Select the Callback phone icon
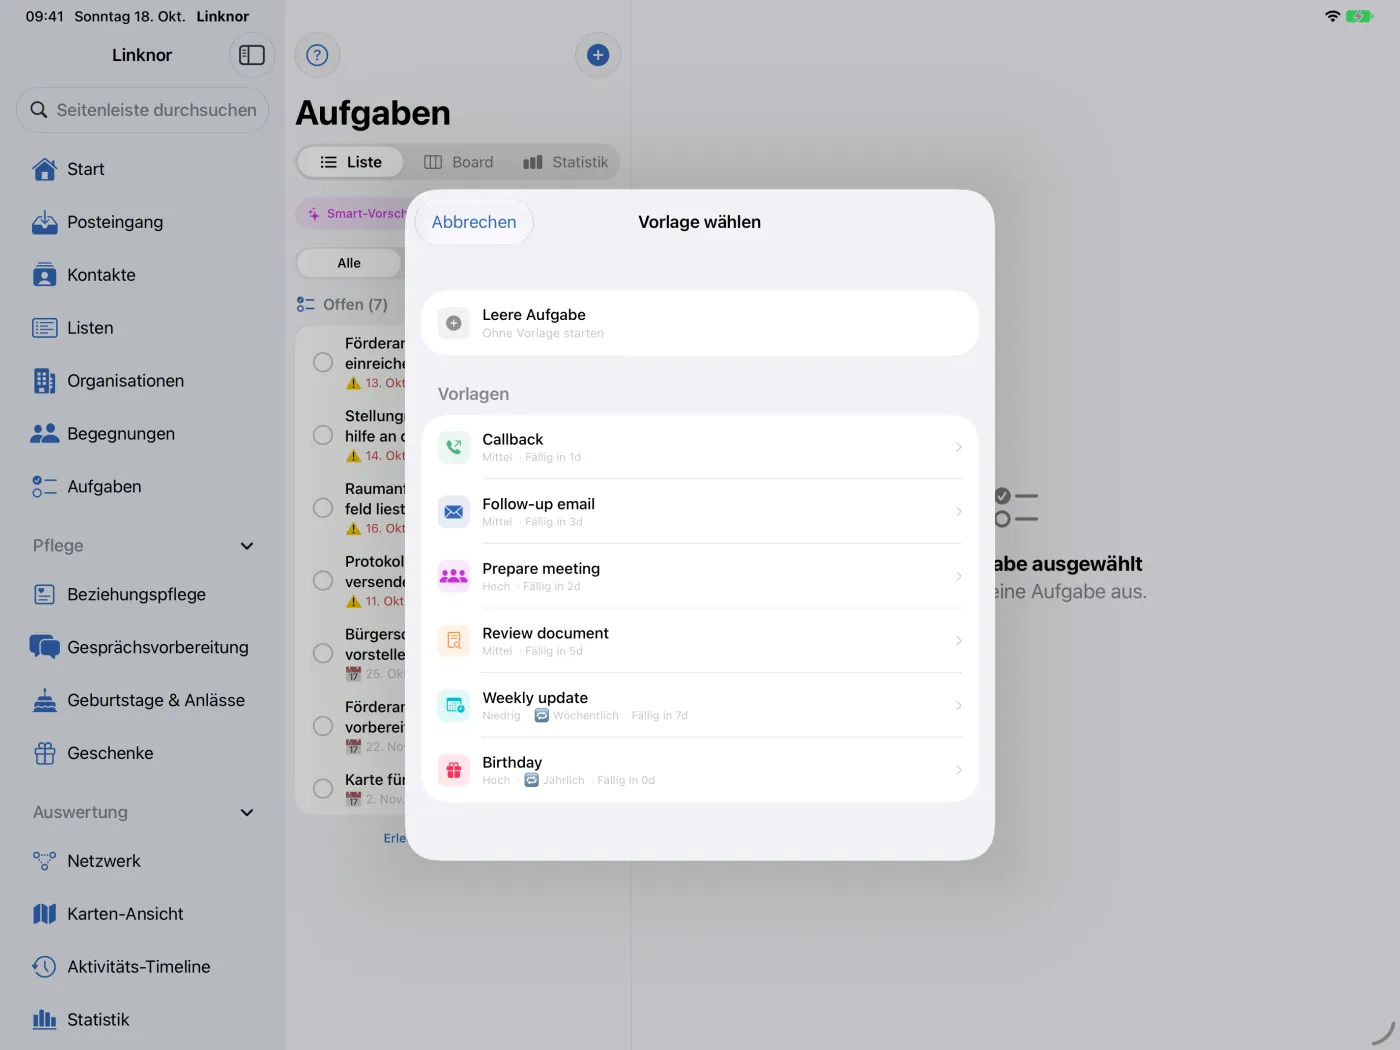 [454, 447]
